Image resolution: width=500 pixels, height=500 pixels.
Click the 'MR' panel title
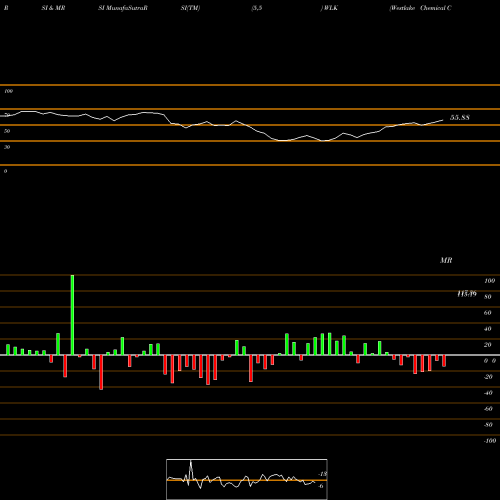coord(446,260)
